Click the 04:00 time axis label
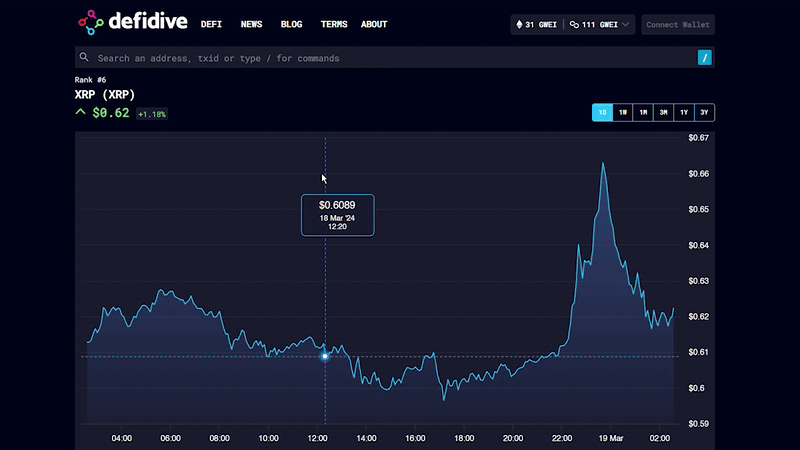Viewport: 800px width, 450px height. tap(121, 438)
